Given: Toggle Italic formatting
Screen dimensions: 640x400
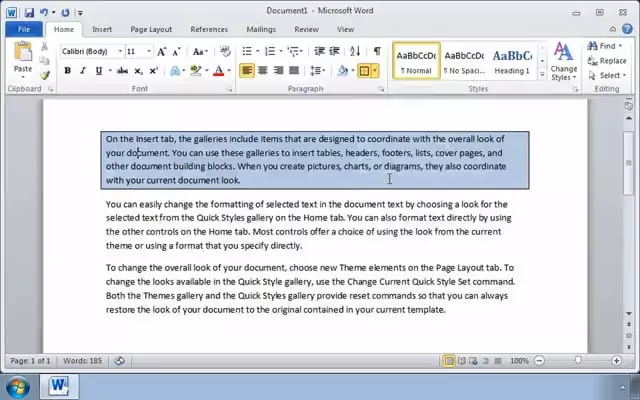Looking at the screenshot, I should coord(83,71).
